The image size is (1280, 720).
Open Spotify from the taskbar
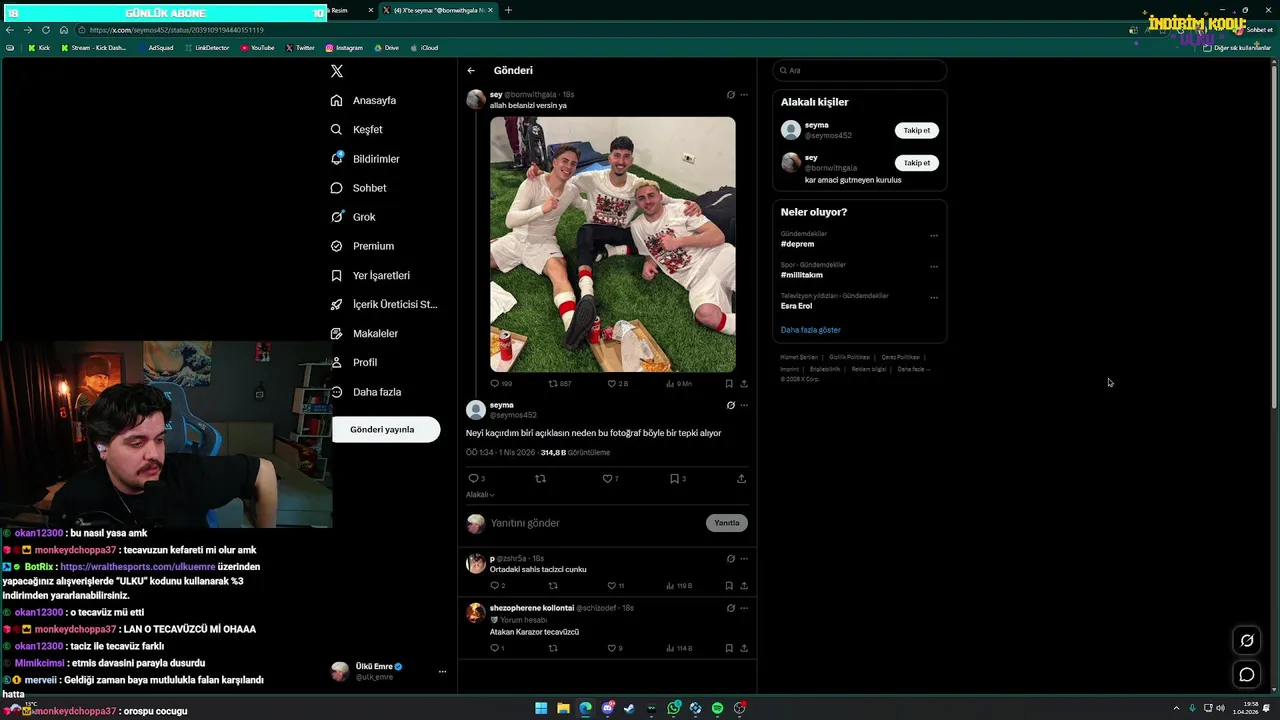click(x=718, y=708)
